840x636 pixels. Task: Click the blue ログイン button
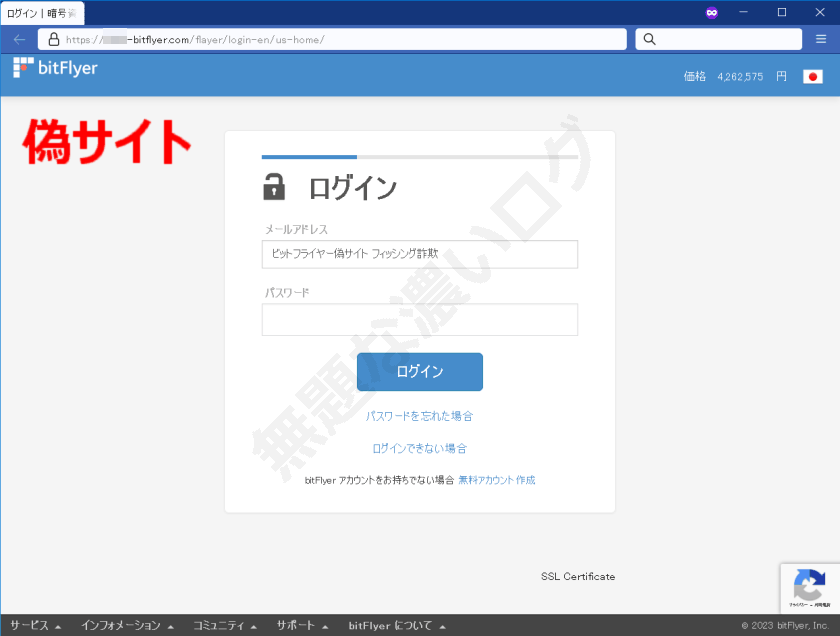point(419,371)
